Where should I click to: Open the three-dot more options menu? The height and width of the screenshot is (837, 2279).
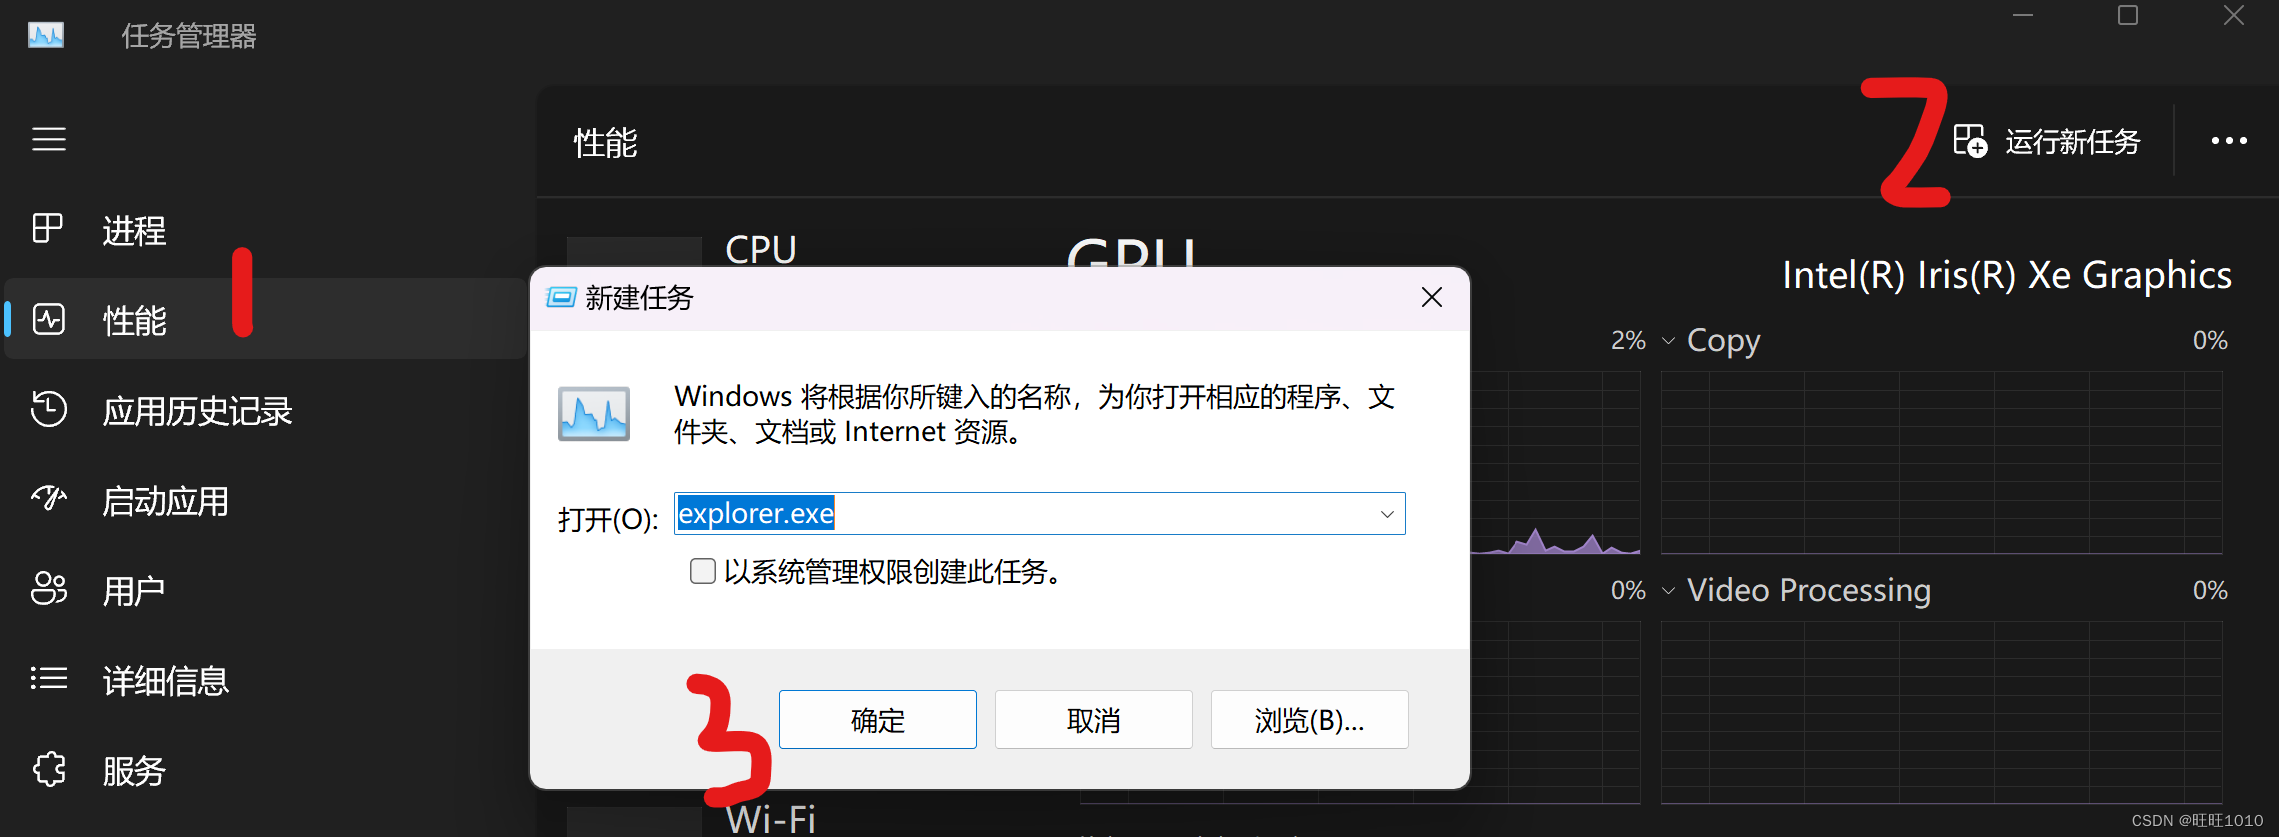coord(2229,141)
